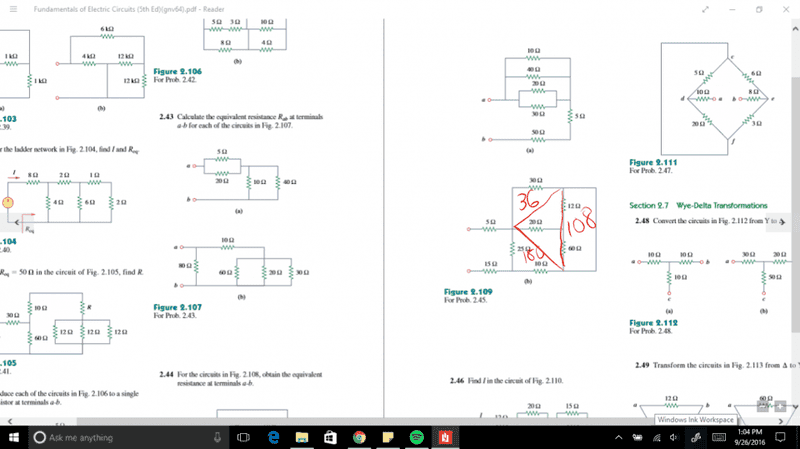Open the Action Center notifications panel

point(780,437)
